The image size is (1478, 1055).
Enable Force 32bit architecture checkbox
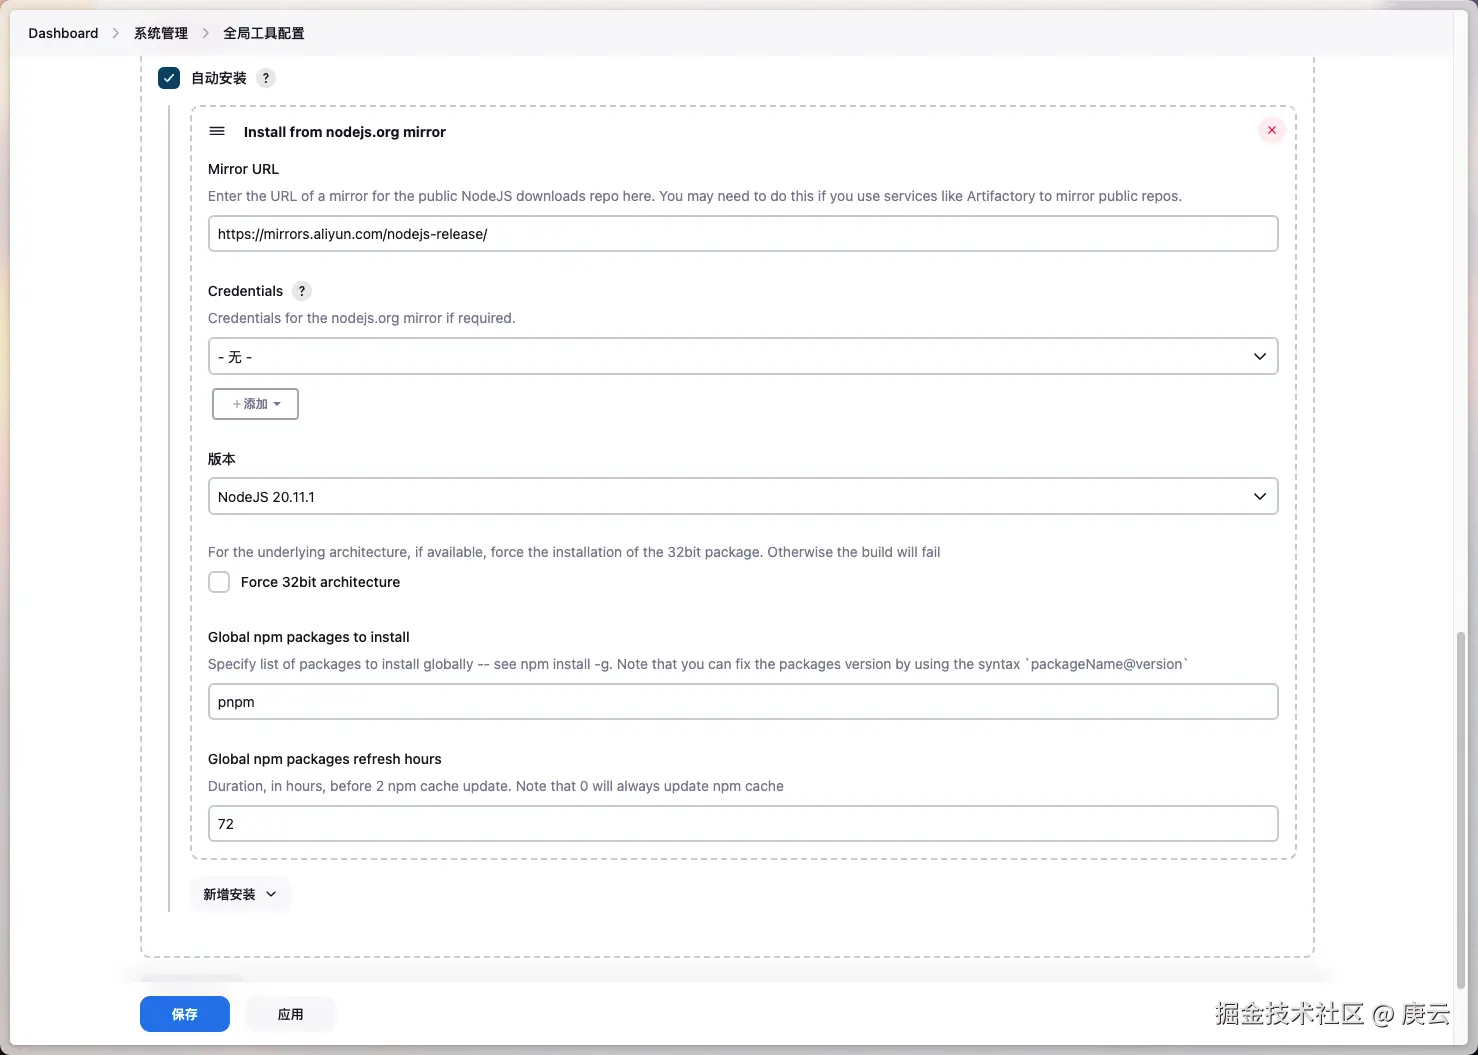(x=219, y=582)
